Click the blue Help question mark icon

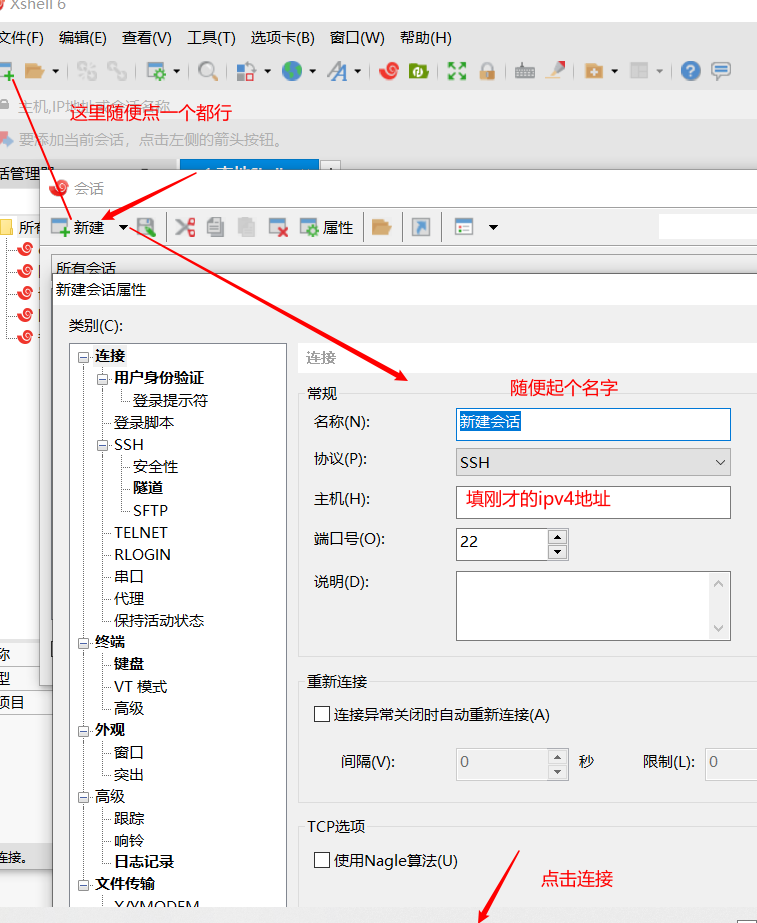(x=690, y=71)
